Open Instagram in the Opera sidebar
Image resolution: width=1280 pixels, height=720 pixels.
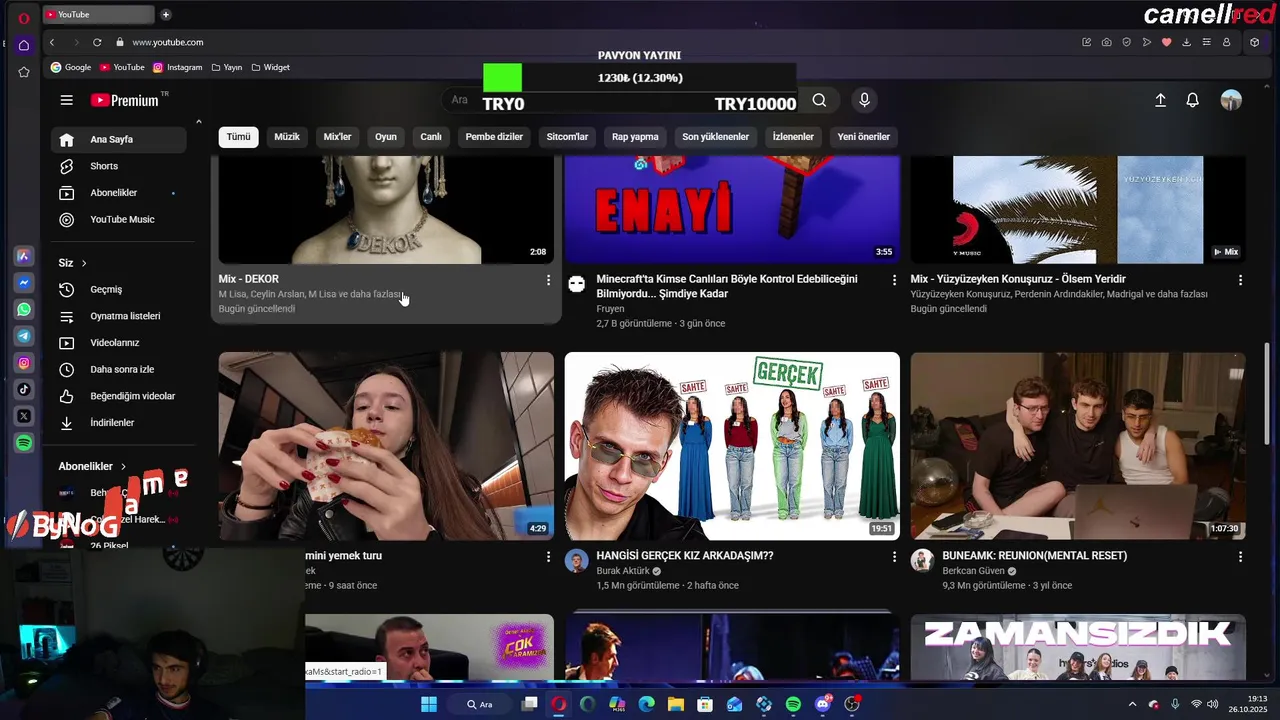click(24, 363)
